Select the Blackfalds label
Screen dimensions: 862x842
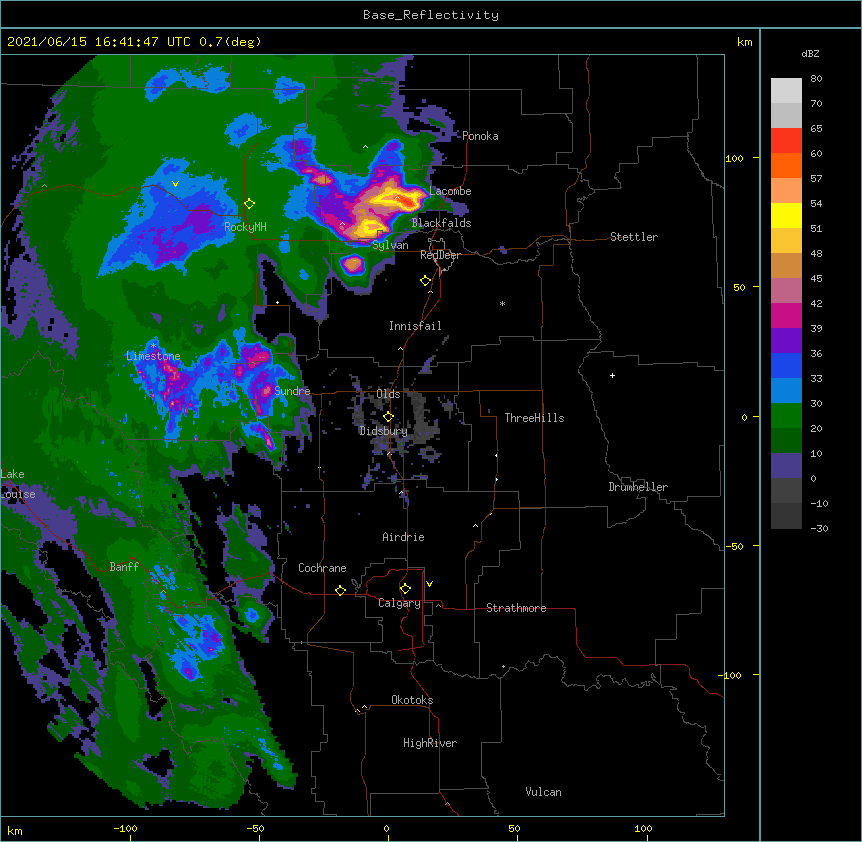pos(441,223)
